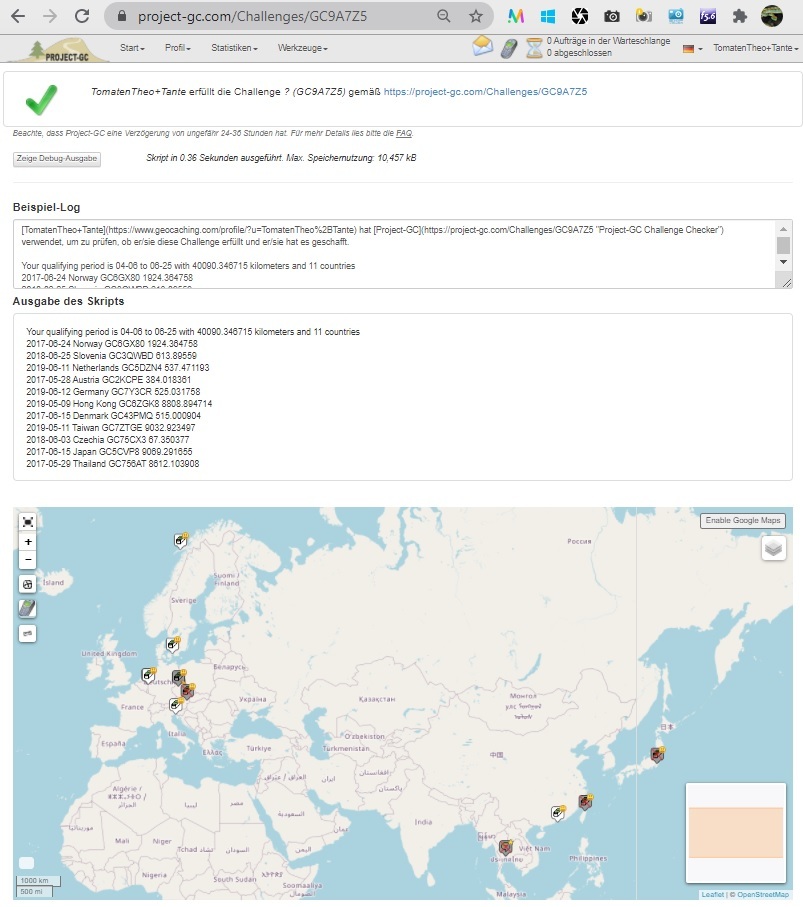Click the Thailand GC756AT output line
Image resolution: width=803 pixels, height=907 pixels.
(x=113, y=464)
